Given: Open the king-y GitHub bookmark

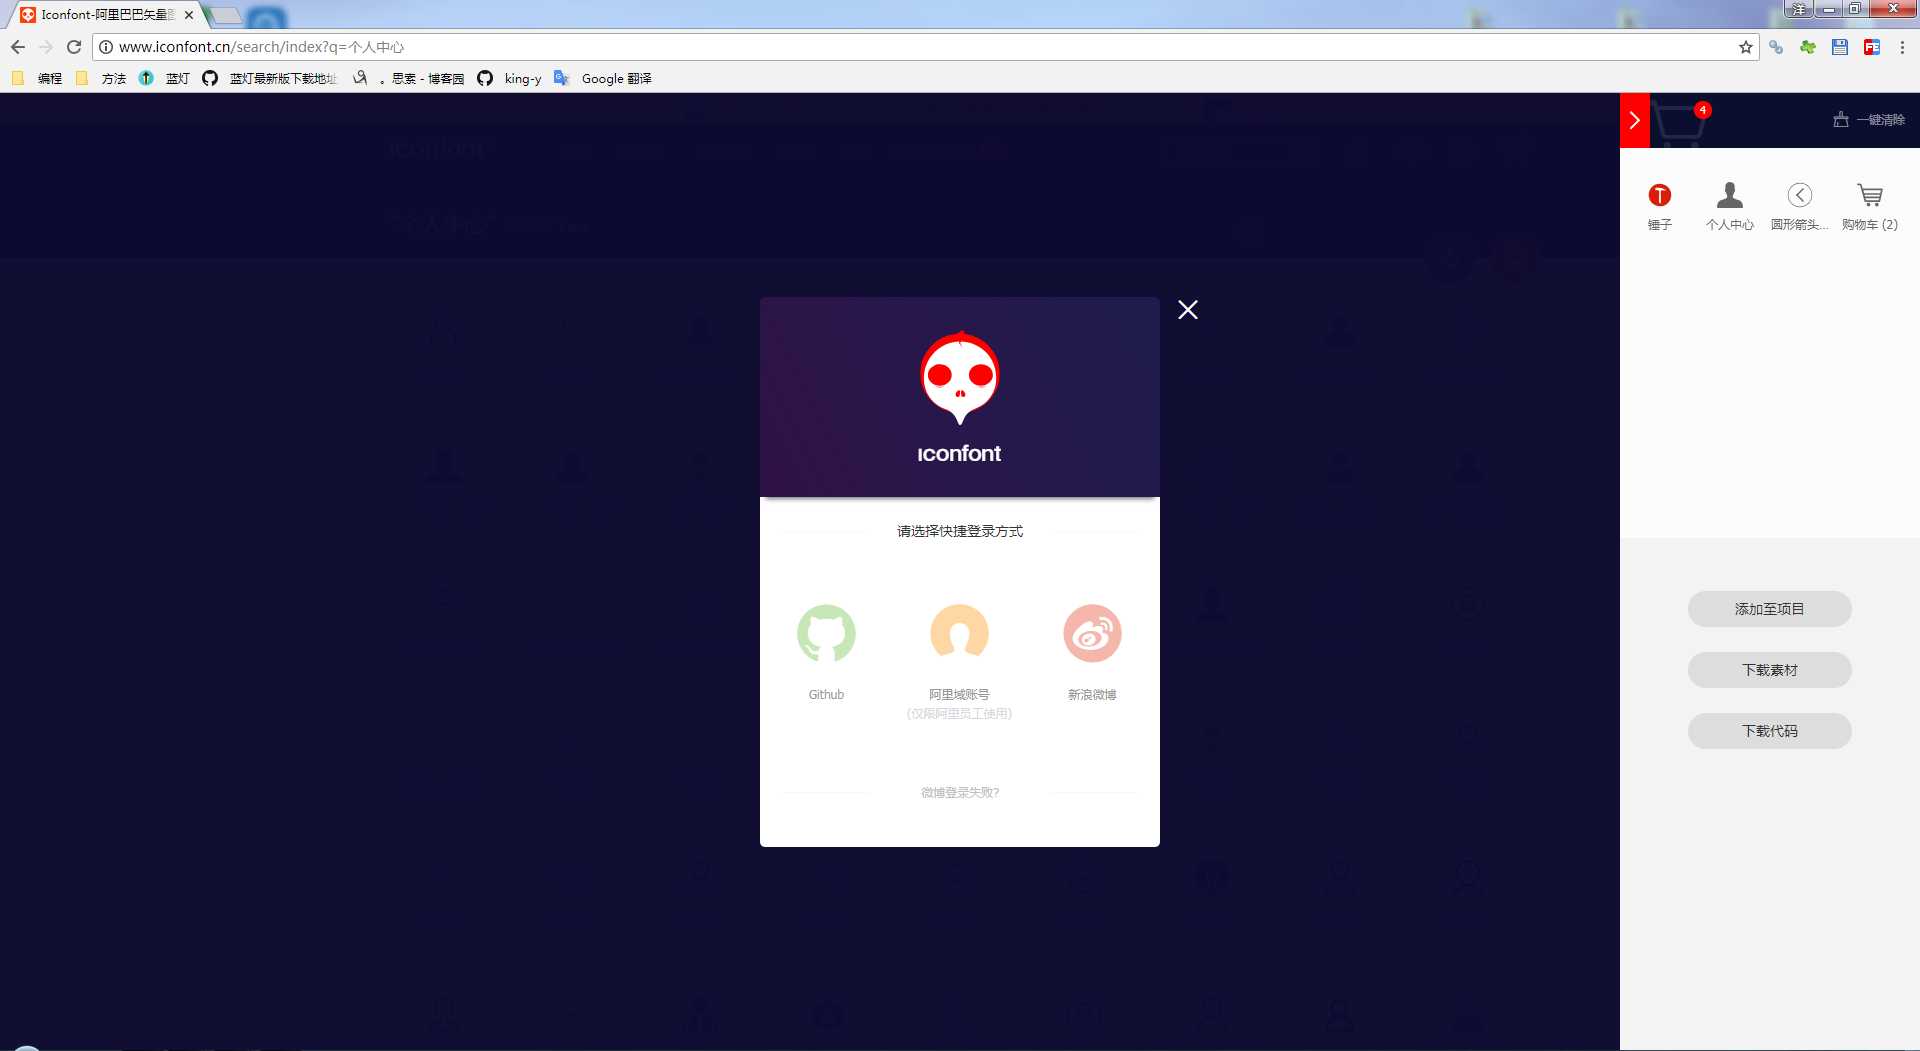Looking at the screenshot, I should (510, 78).
